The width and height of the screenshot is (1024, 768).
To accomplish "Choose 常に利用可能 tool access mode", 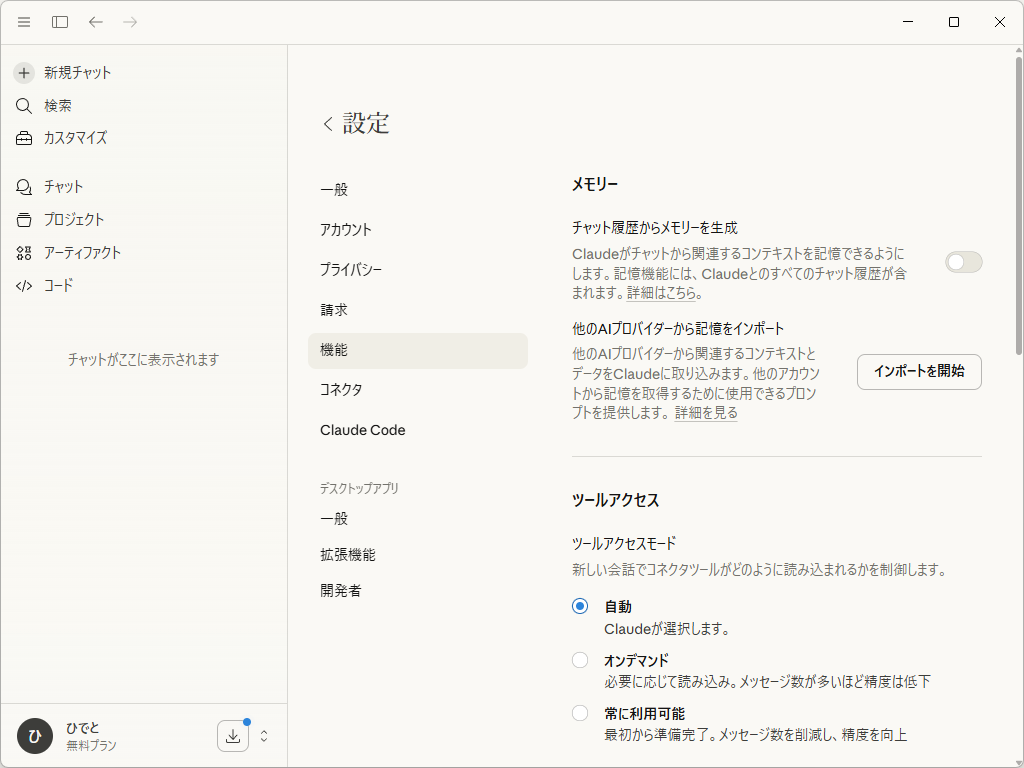I will coord(580,713).
